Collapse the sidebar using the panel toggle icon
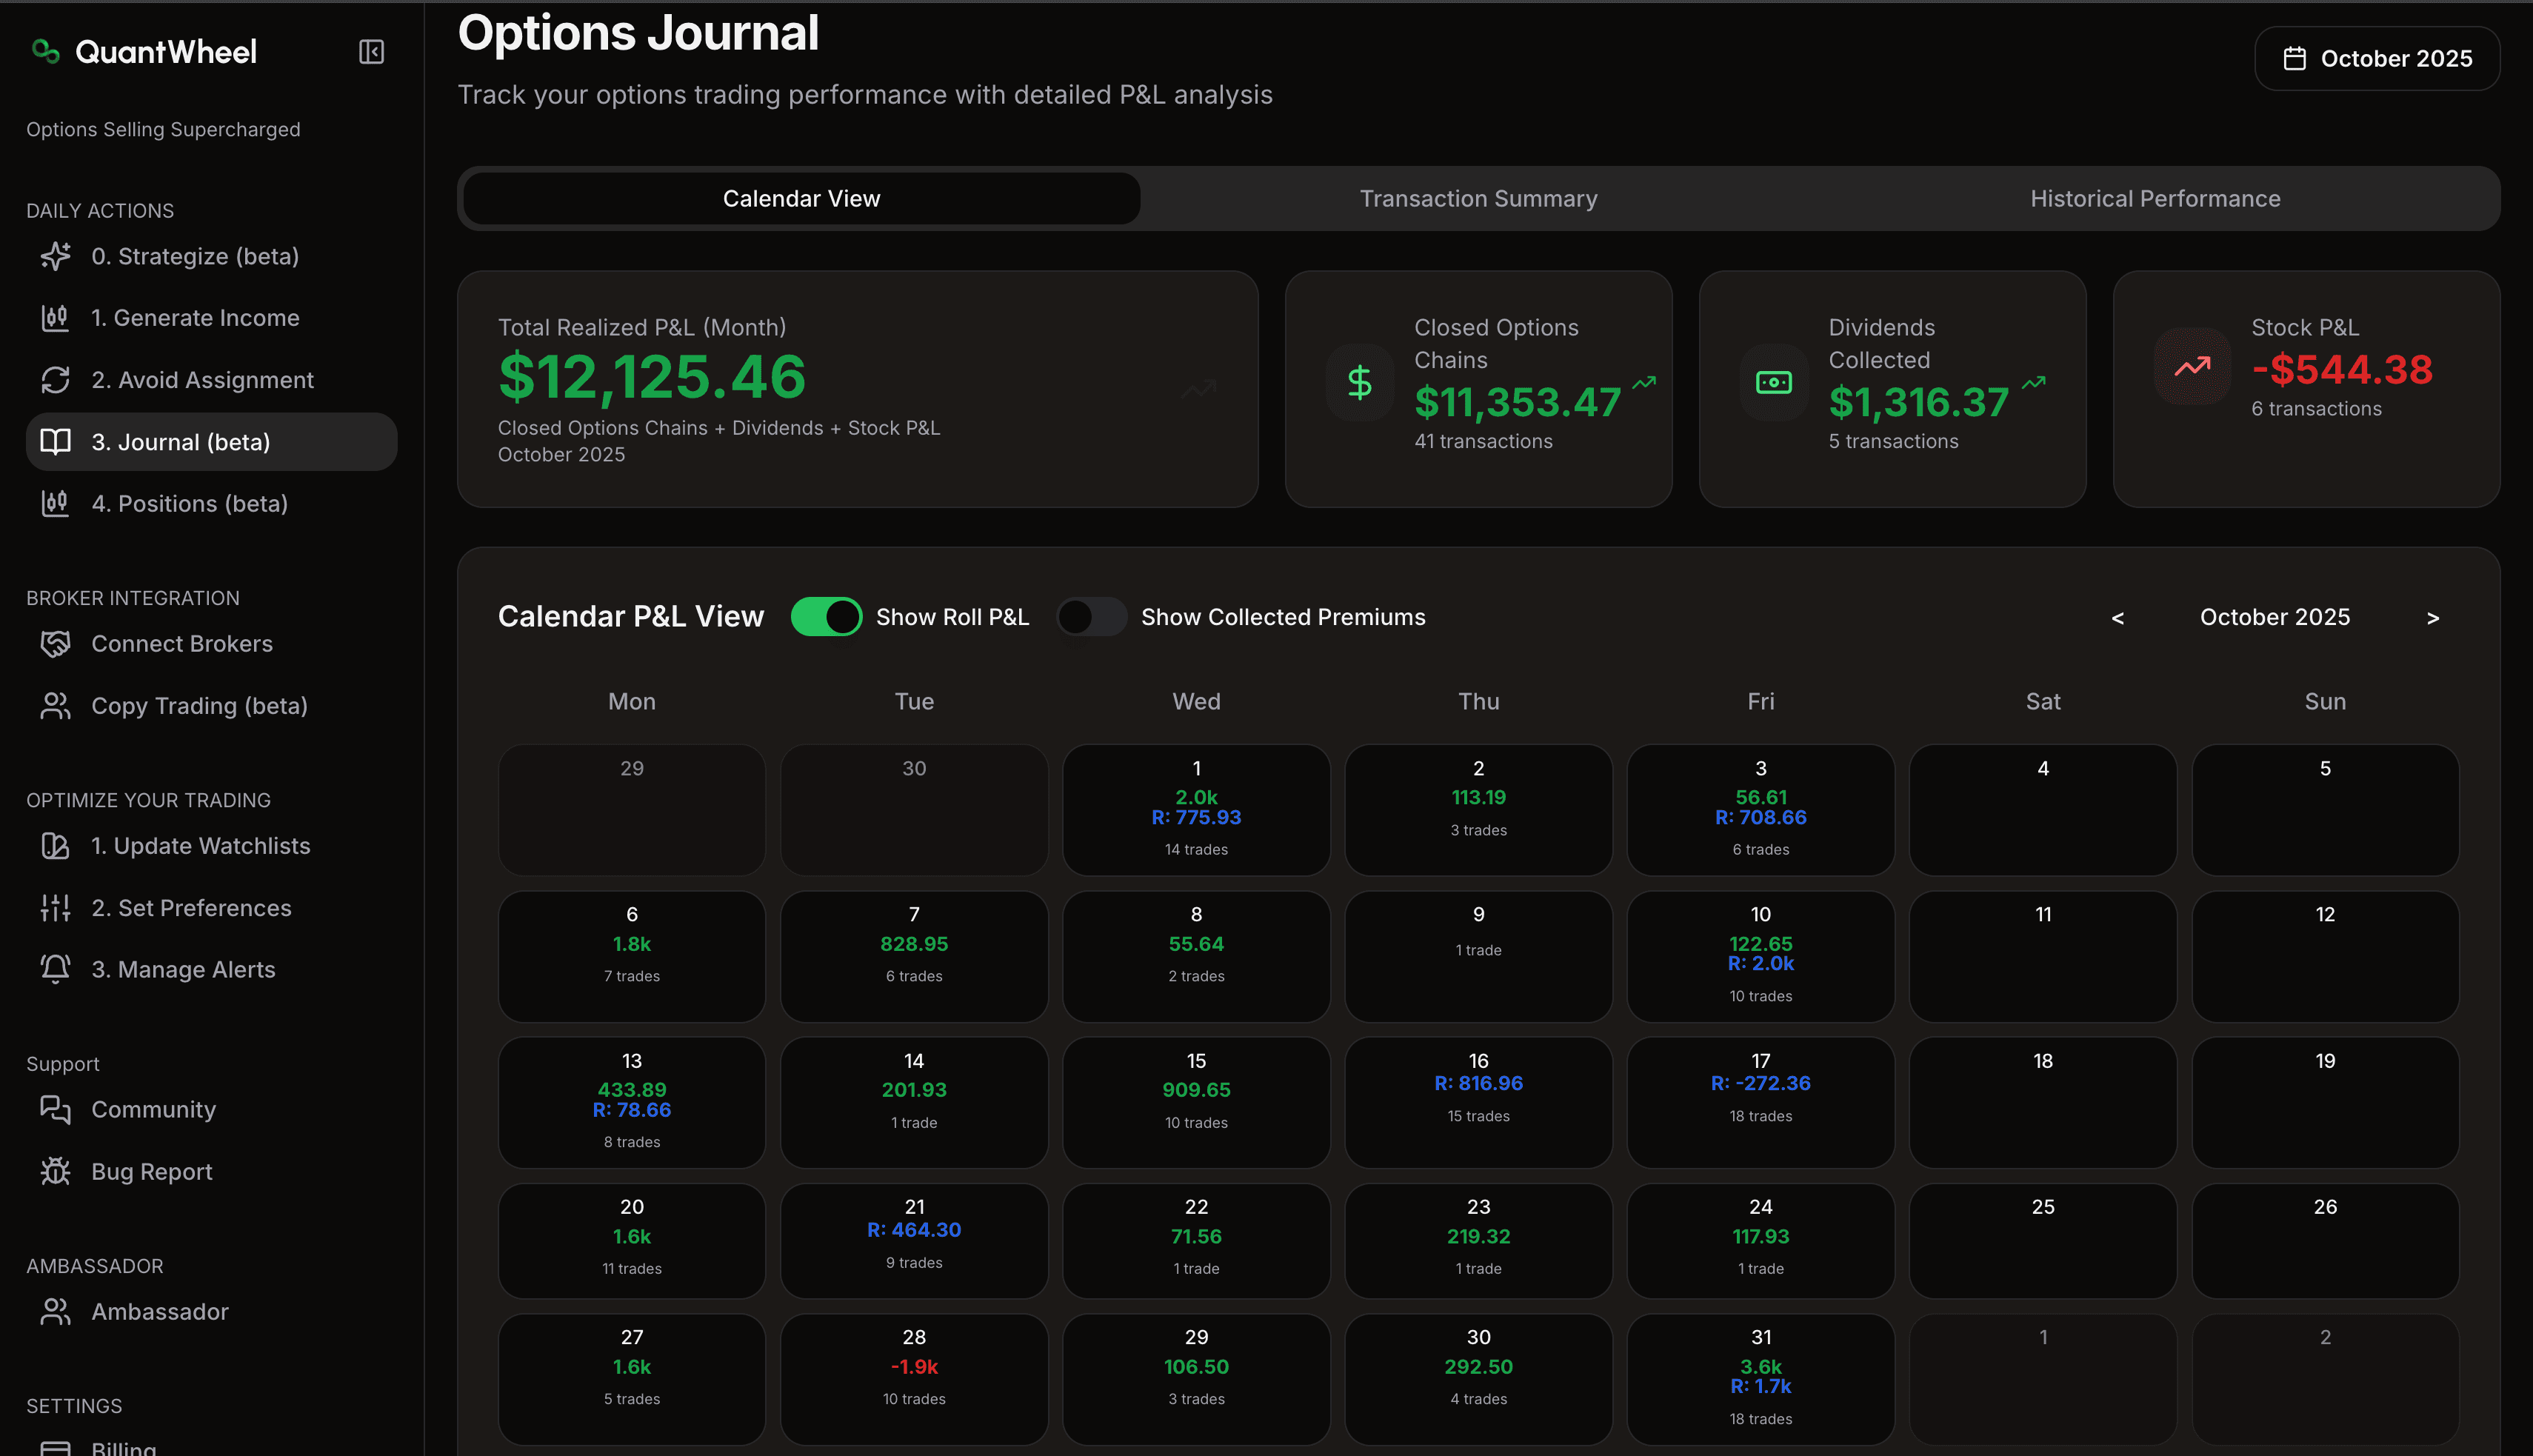 pyautogui.click(x=371, y=51)
